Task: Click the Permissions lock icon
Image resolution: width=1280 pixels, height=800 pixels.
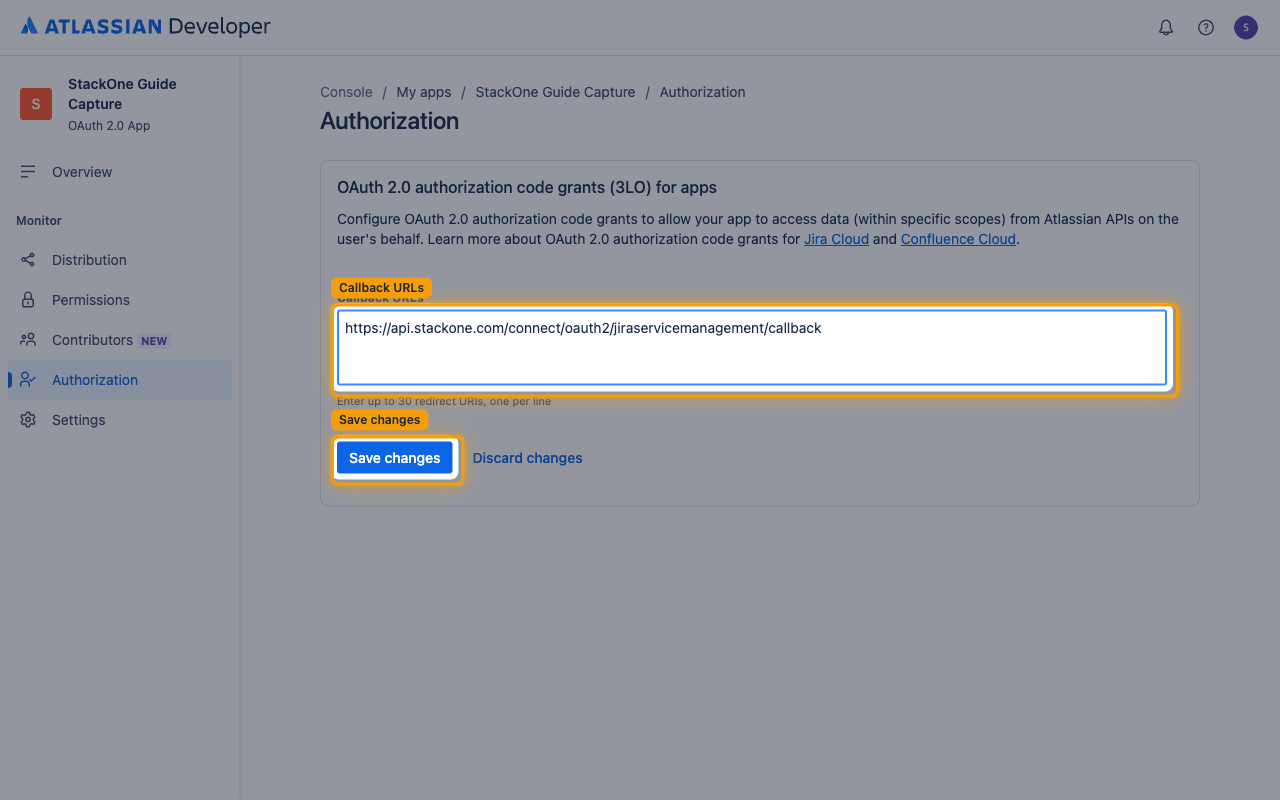Action: [x=28, y=300]
